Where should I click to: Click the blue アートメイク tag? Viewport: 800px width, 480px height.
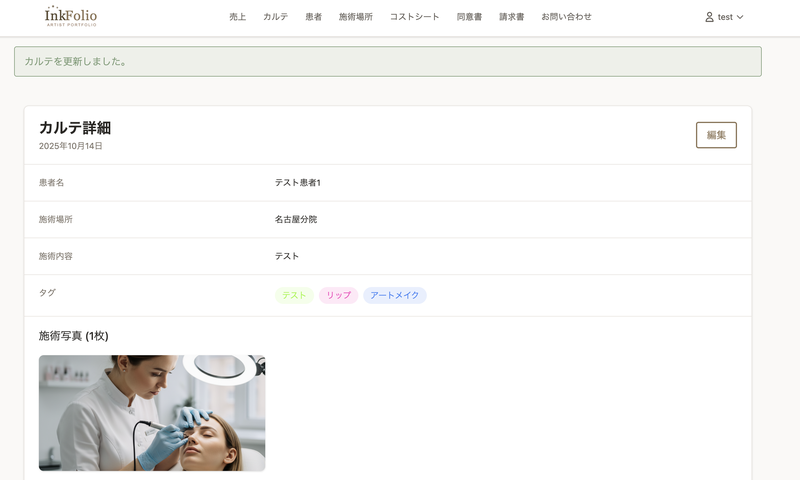[x=395, y=295]
